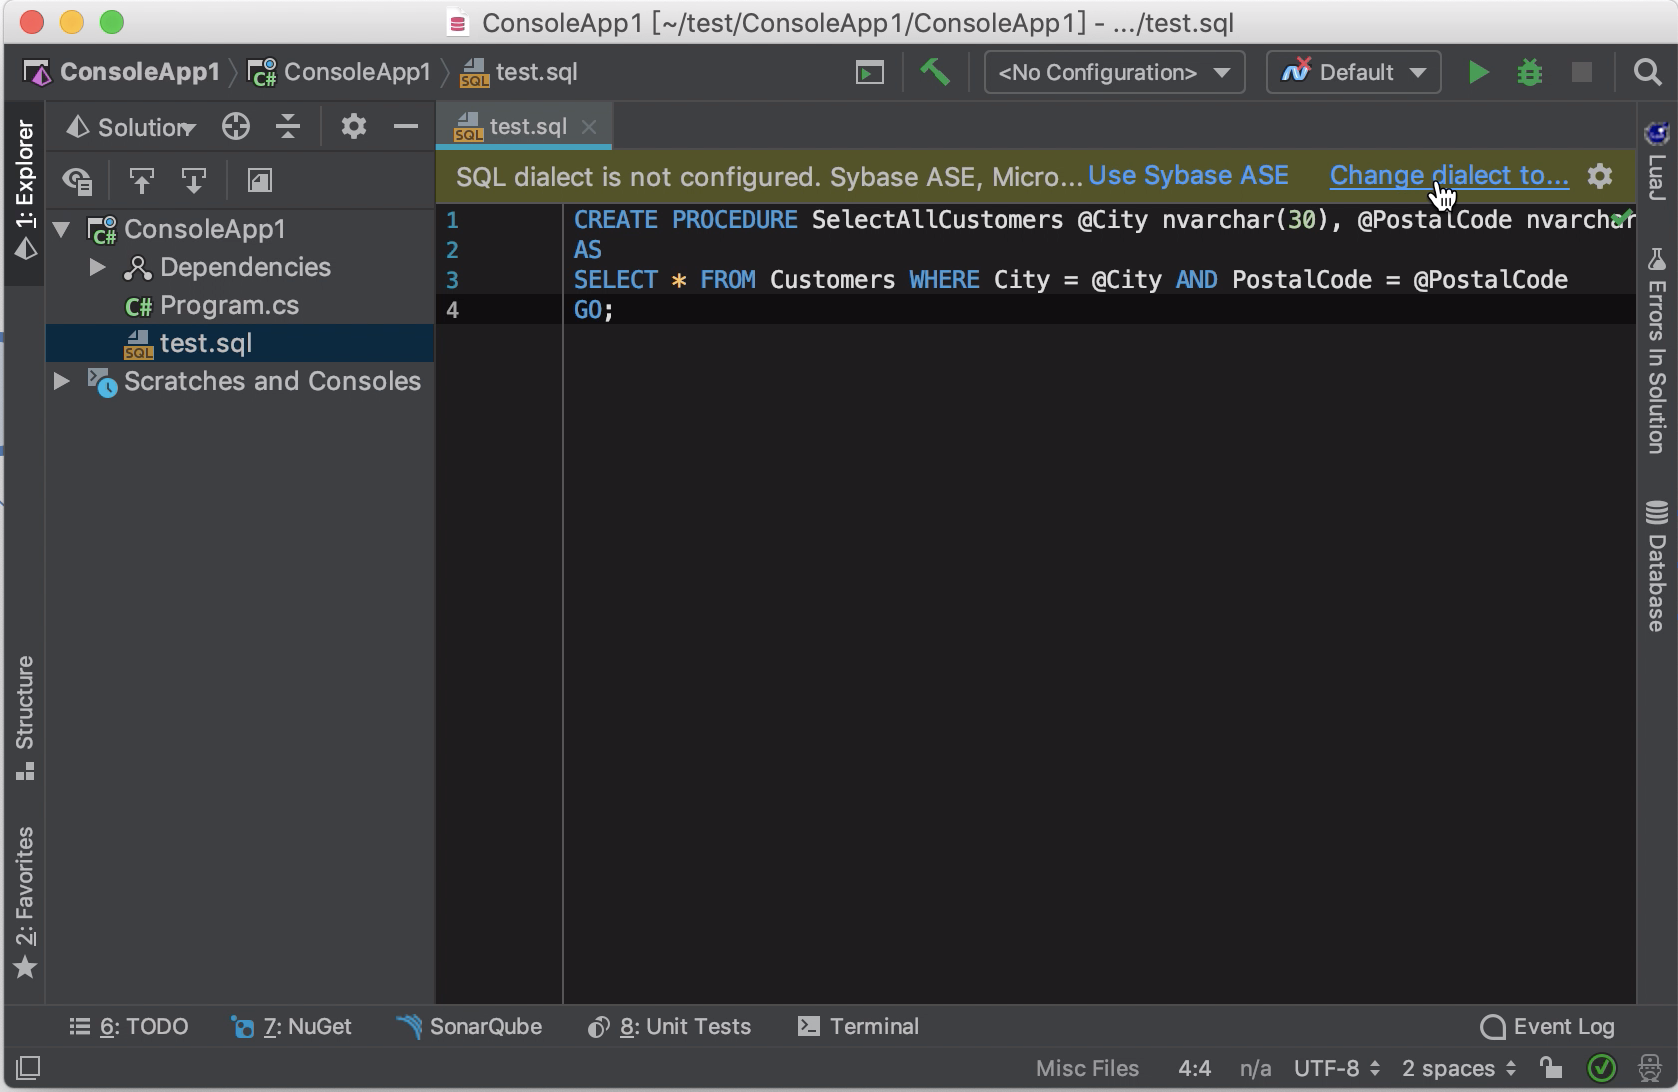Toggle the preview icon in explorer toolbar
The width and height of the screenshot is (1678, 1092).
tap(260, 180)
